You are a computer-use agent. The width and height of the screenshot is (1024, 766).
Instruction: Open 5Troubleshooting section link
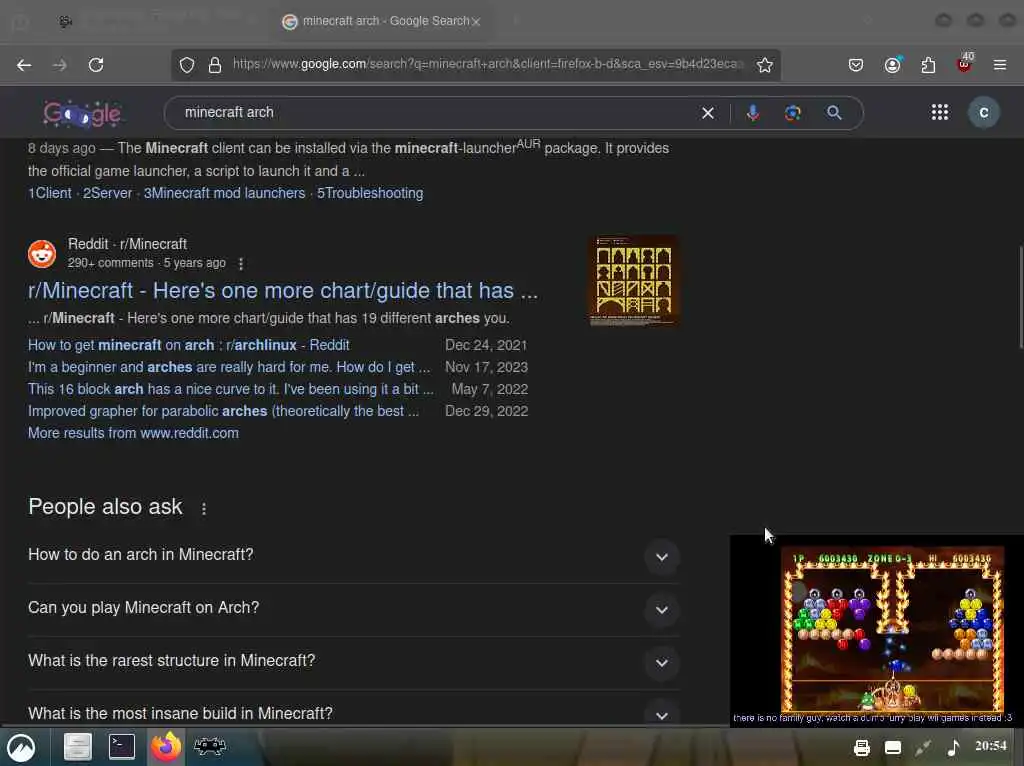(370, 193)
